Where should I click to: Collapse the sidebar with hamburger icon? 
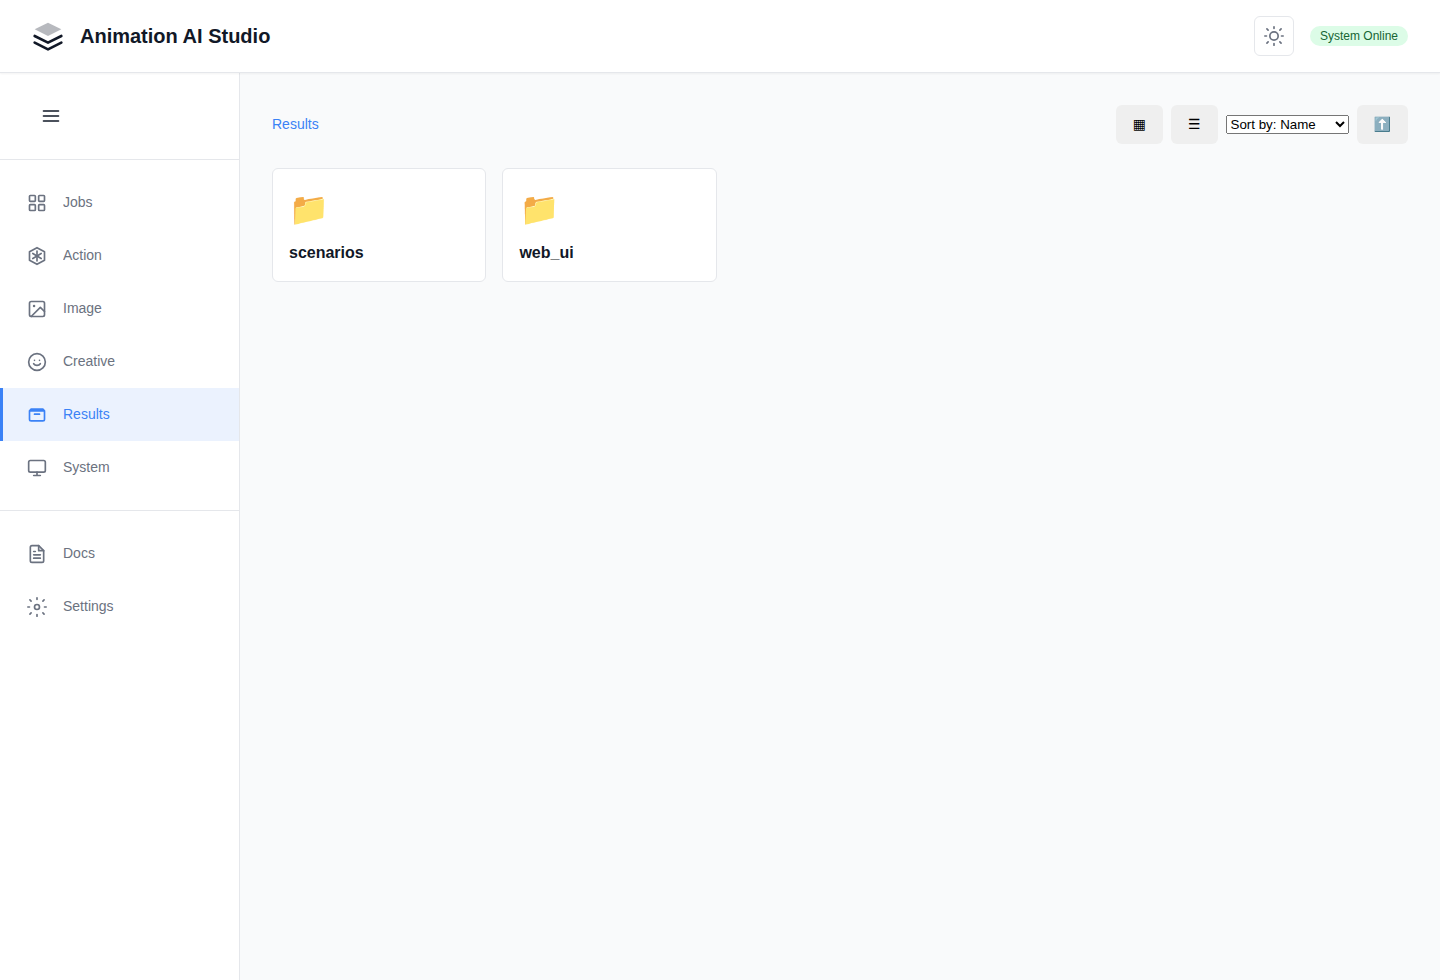(51, 116)
